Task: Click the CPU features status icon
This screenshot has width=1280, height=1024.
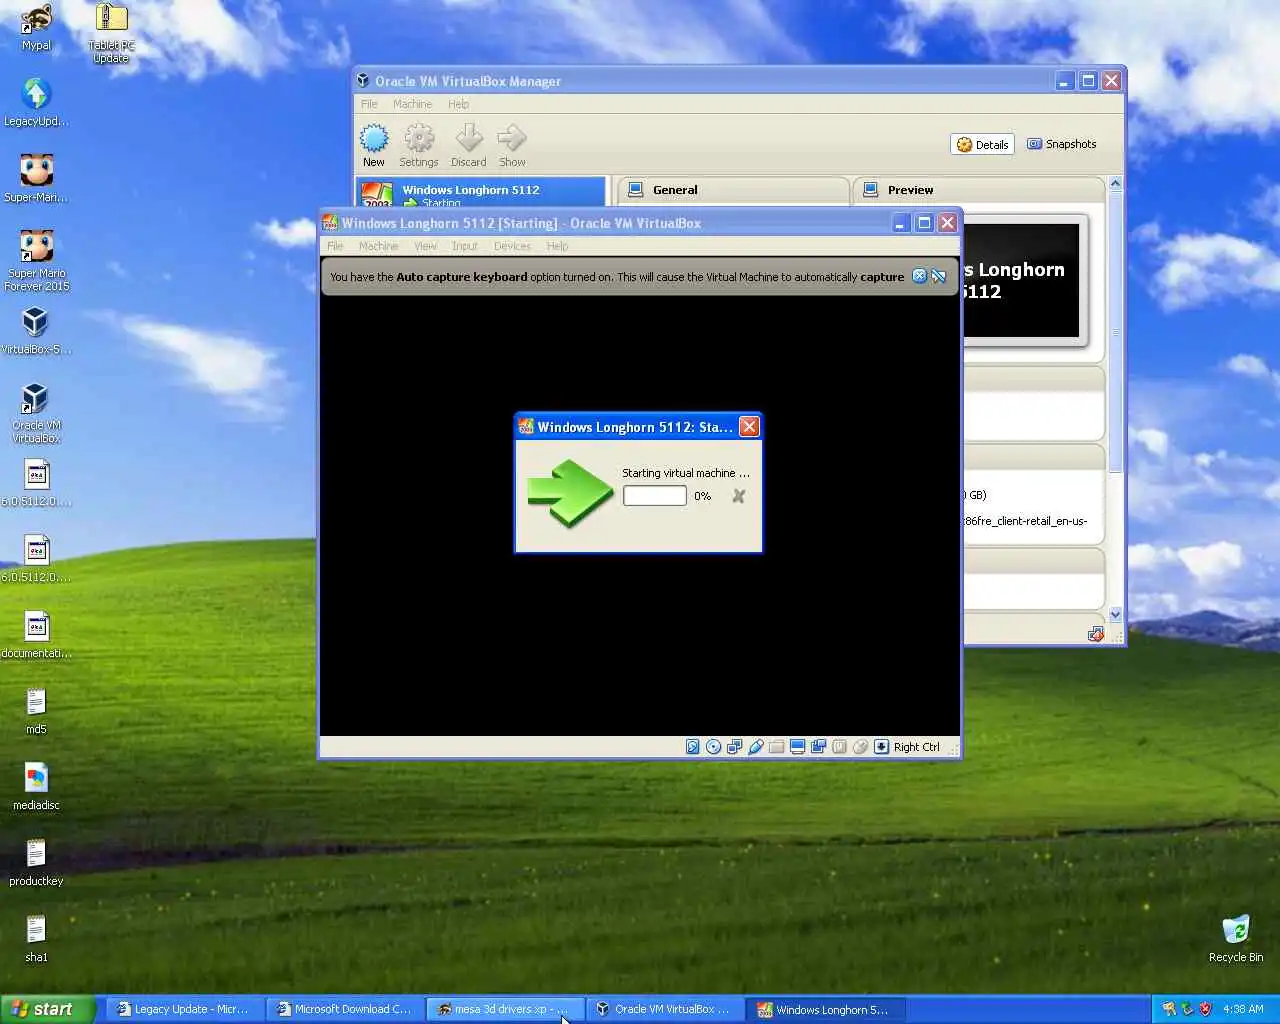Action: pos(839,747)
